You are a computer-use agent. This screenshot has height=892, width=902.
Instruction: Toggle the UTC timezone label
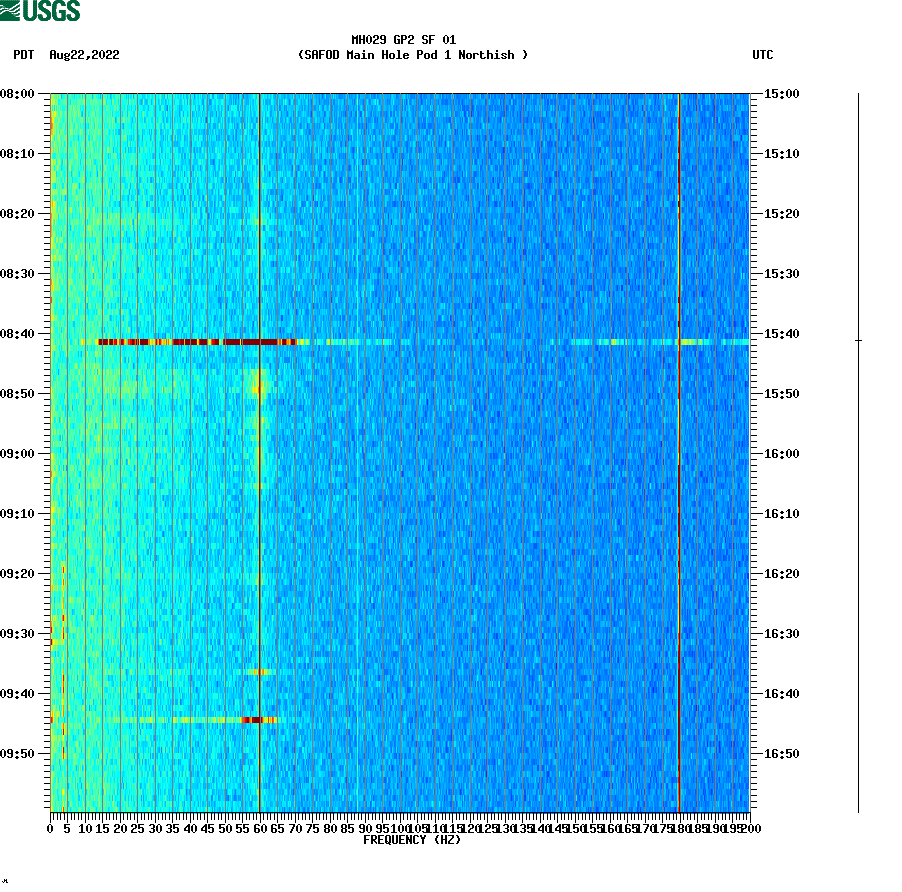764,56
